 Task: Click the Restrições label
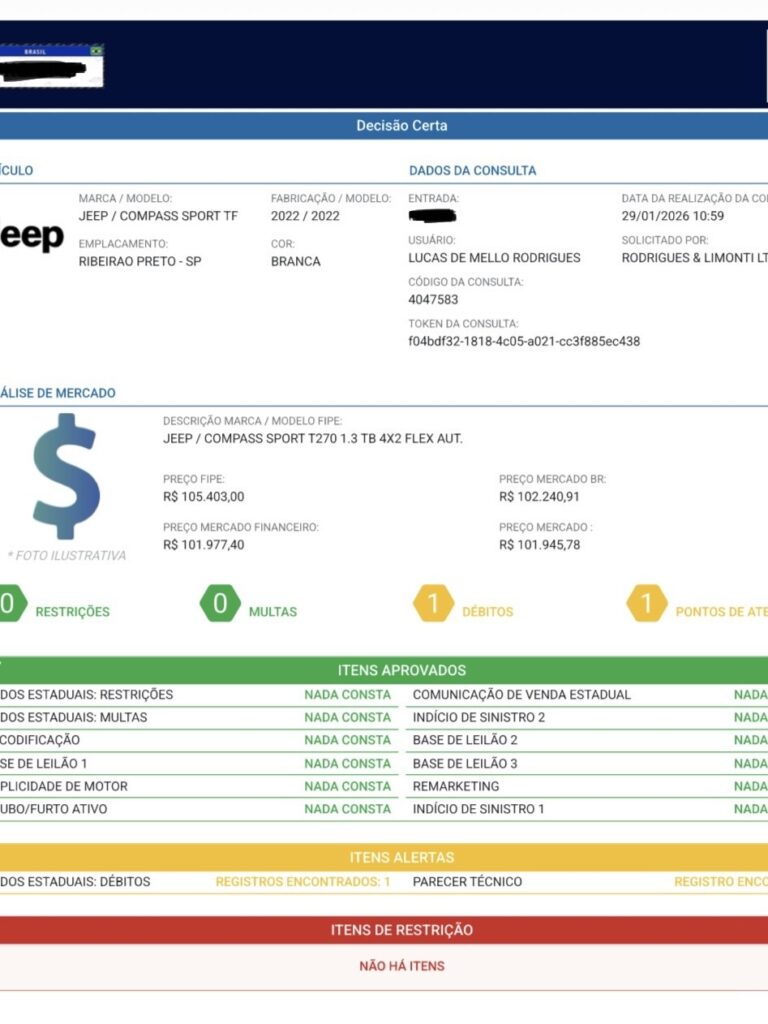72,612
